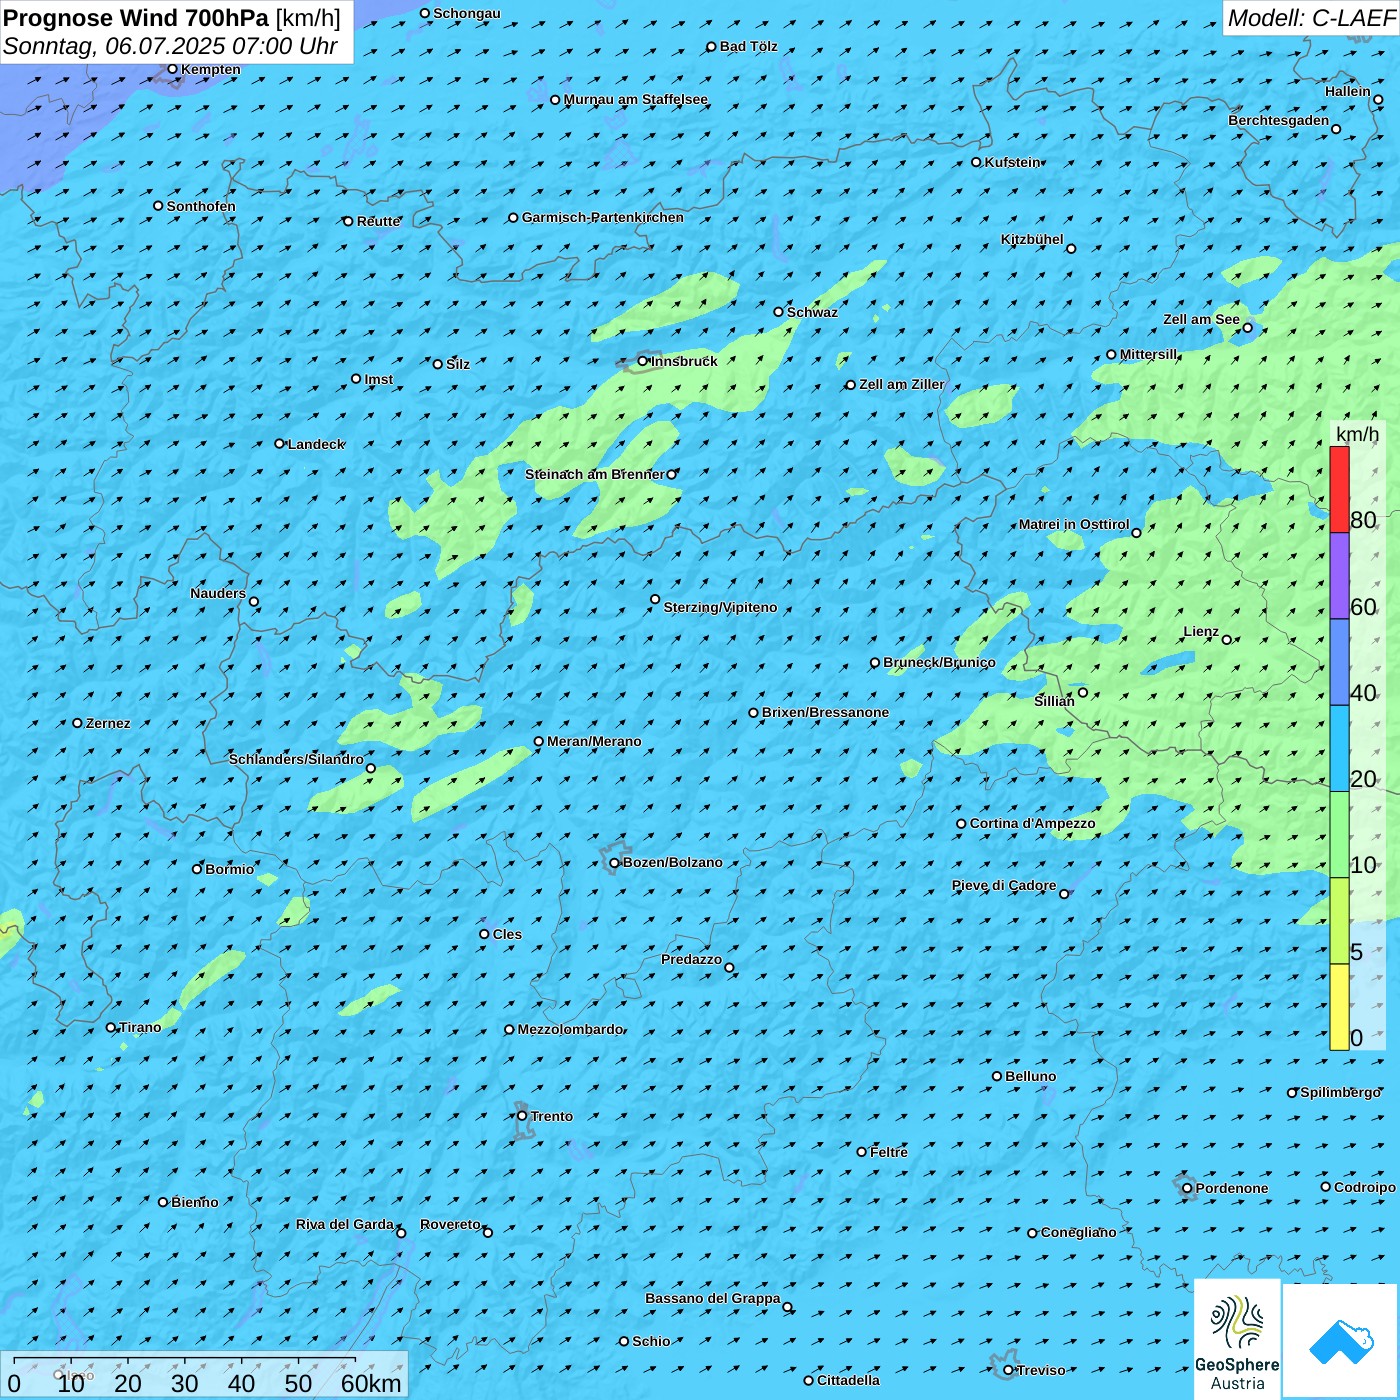Click the Kempten city label
1400x1400 pixels.
point(211,69)
